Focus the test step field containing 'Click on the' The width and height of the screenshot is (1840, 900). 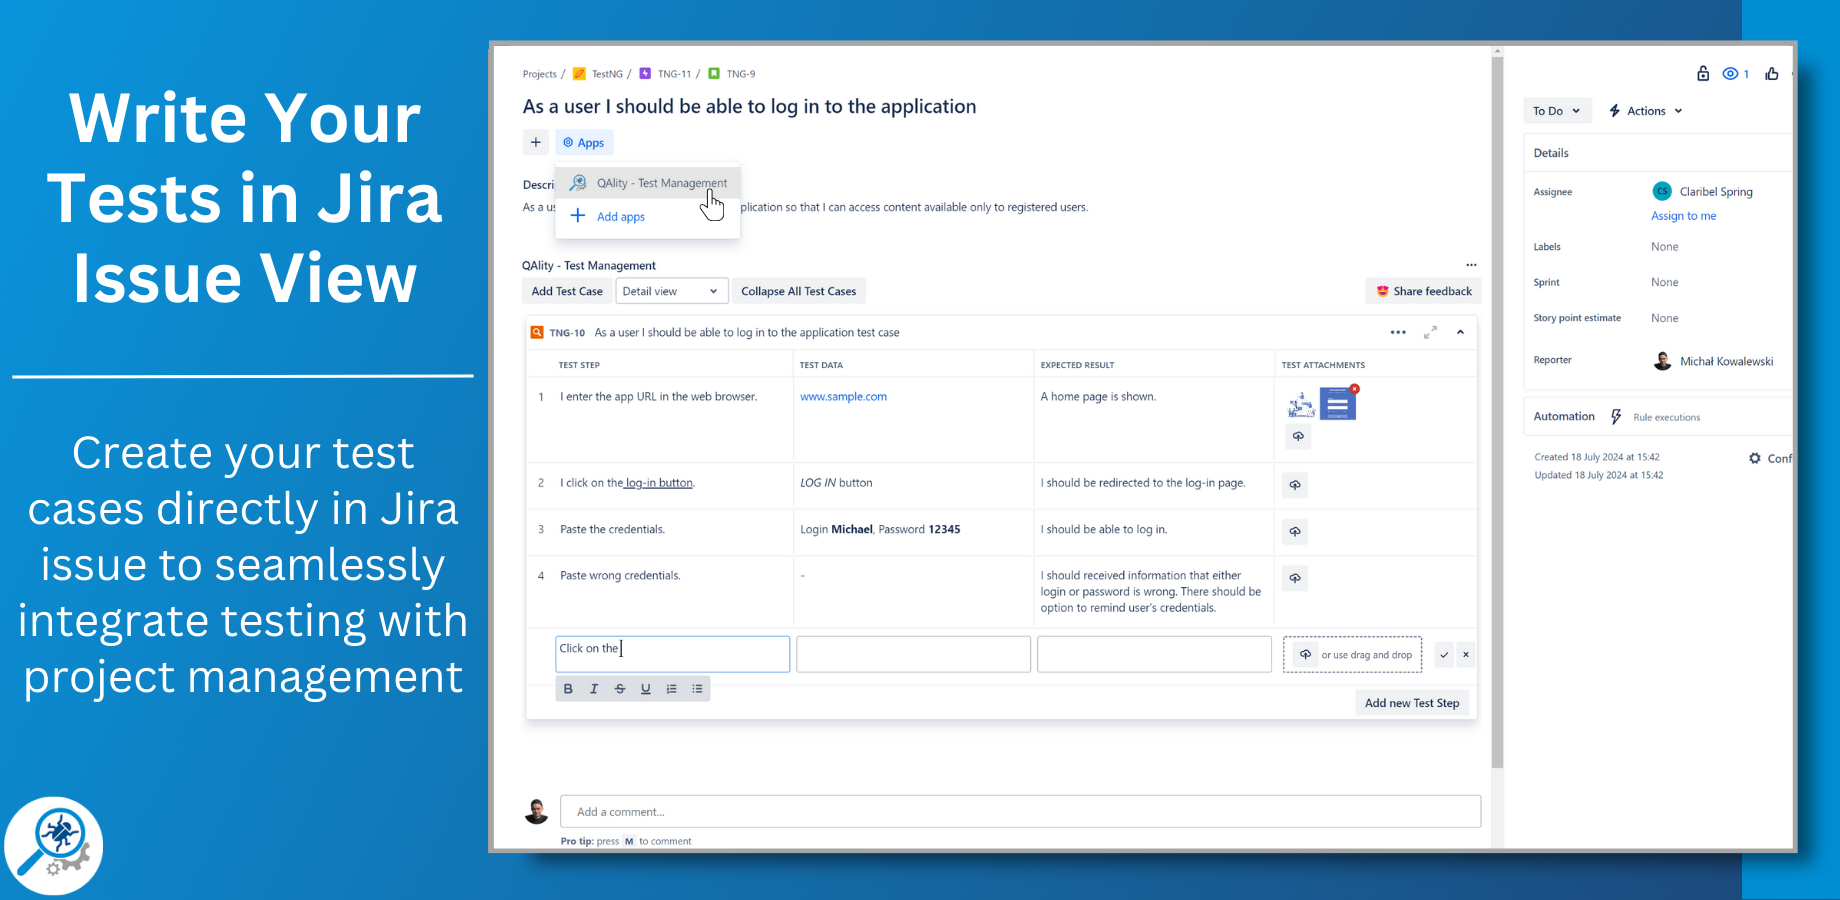672,654
